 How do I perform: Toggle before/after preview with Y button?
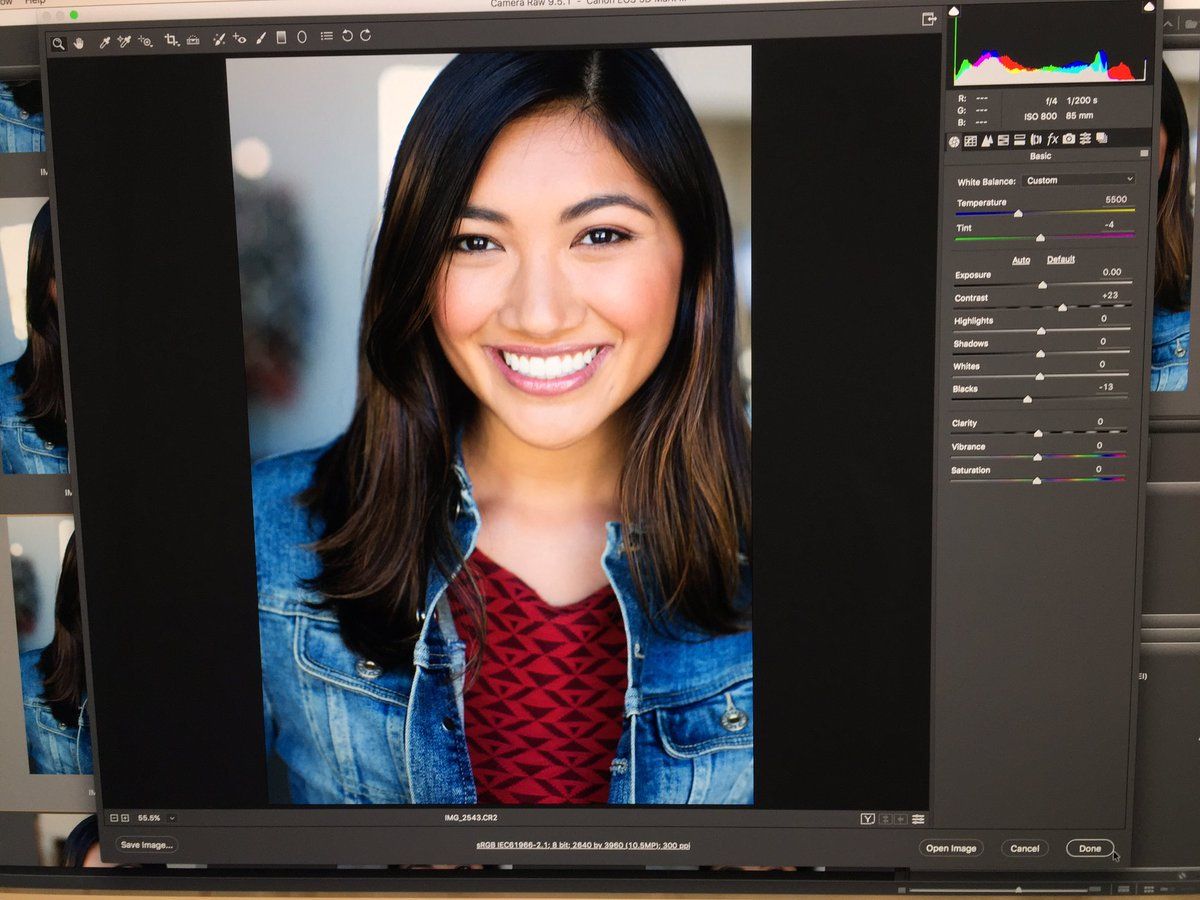(x=867, y=819)
